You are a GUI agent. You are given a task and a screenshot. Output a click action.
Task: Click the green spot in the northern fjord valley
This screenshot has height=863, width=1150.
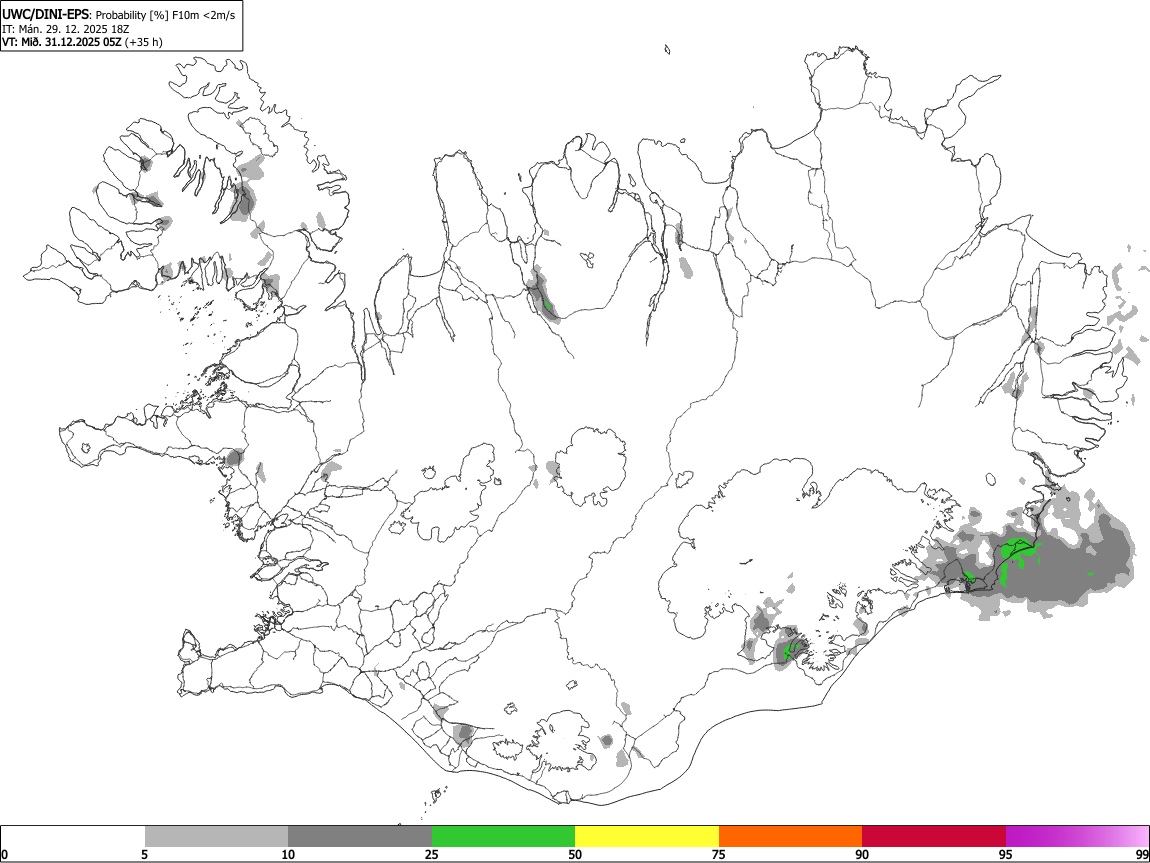pyautogui.click(x=546, y=304)
